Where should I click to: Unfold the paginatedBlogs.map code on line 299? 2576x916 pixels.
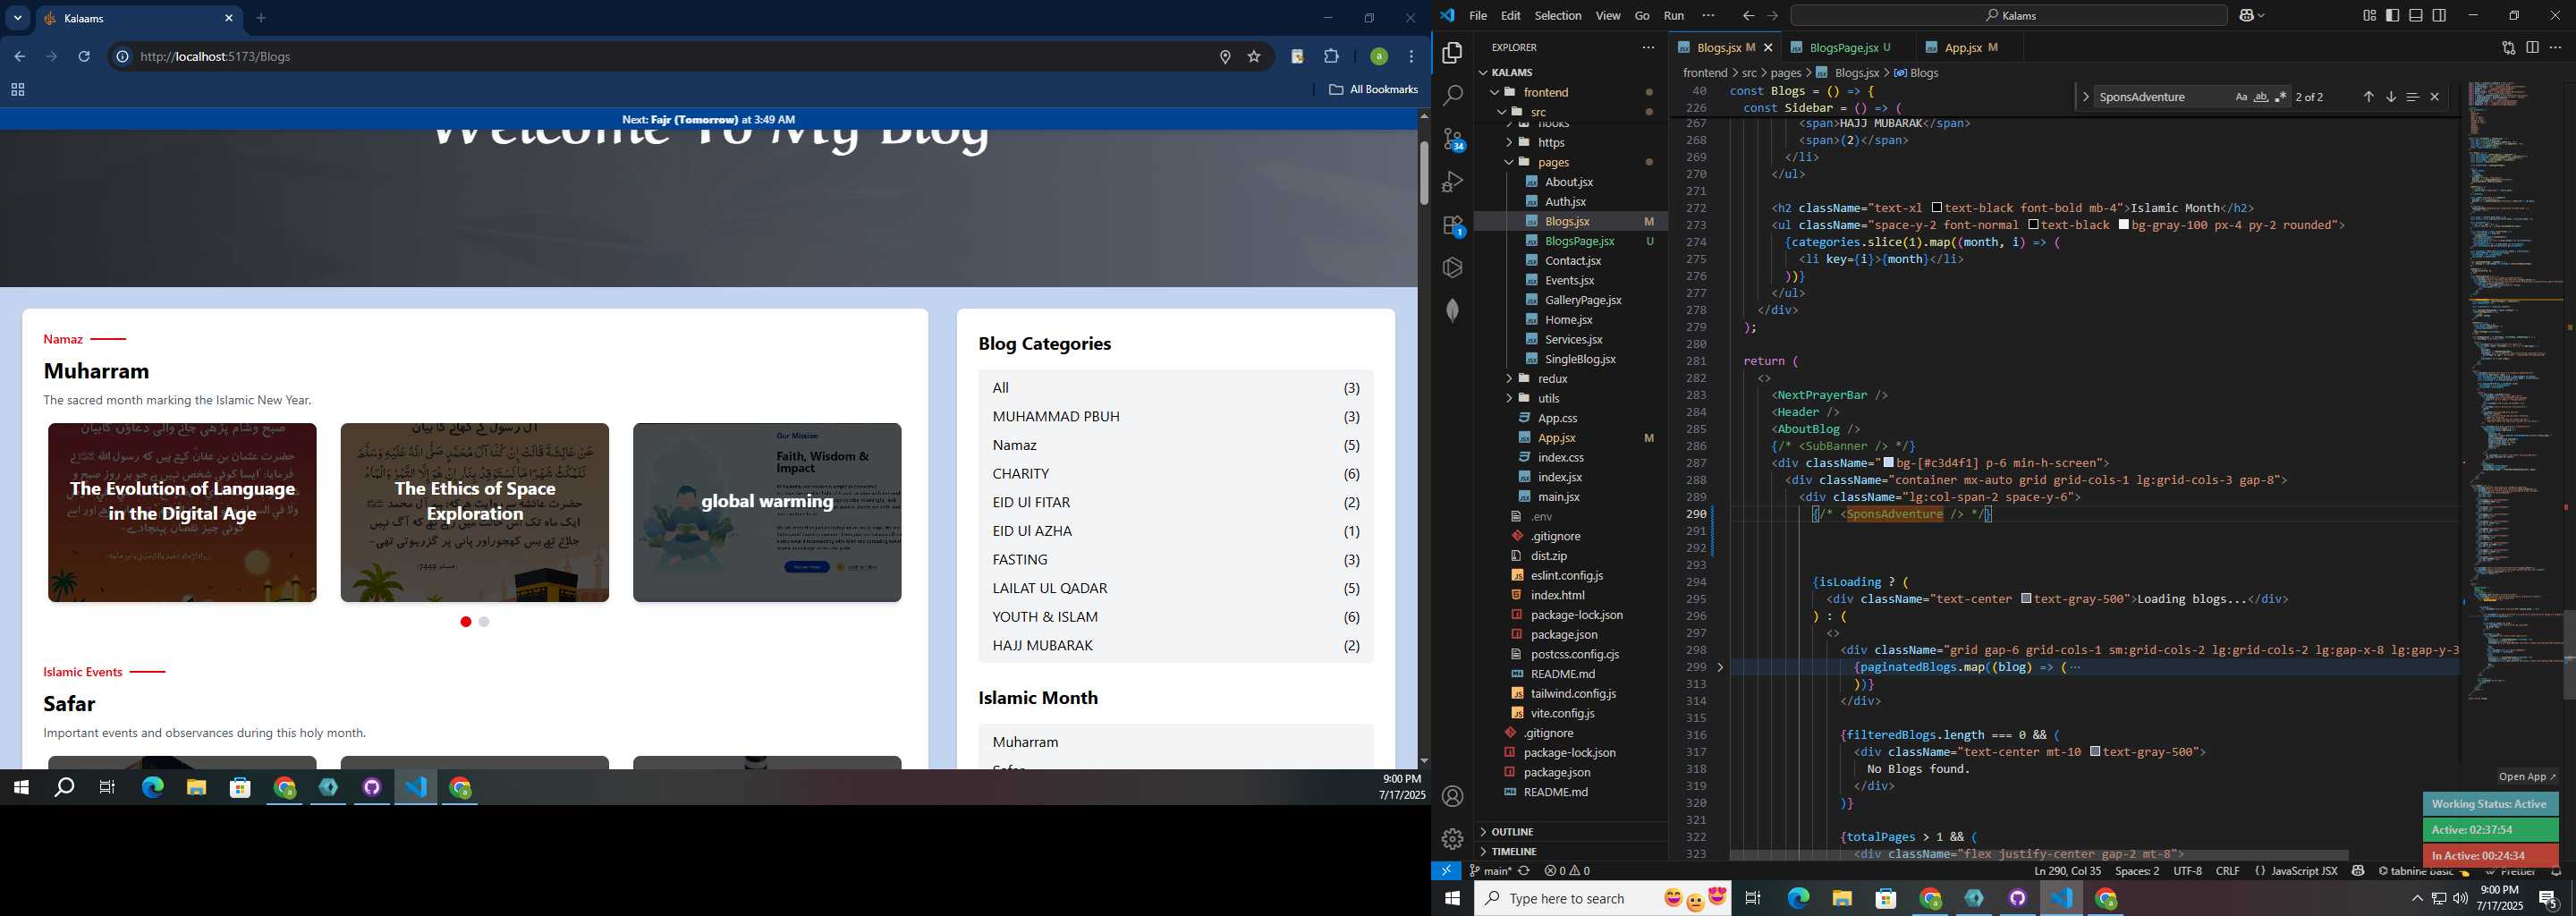pos(1720,667)
